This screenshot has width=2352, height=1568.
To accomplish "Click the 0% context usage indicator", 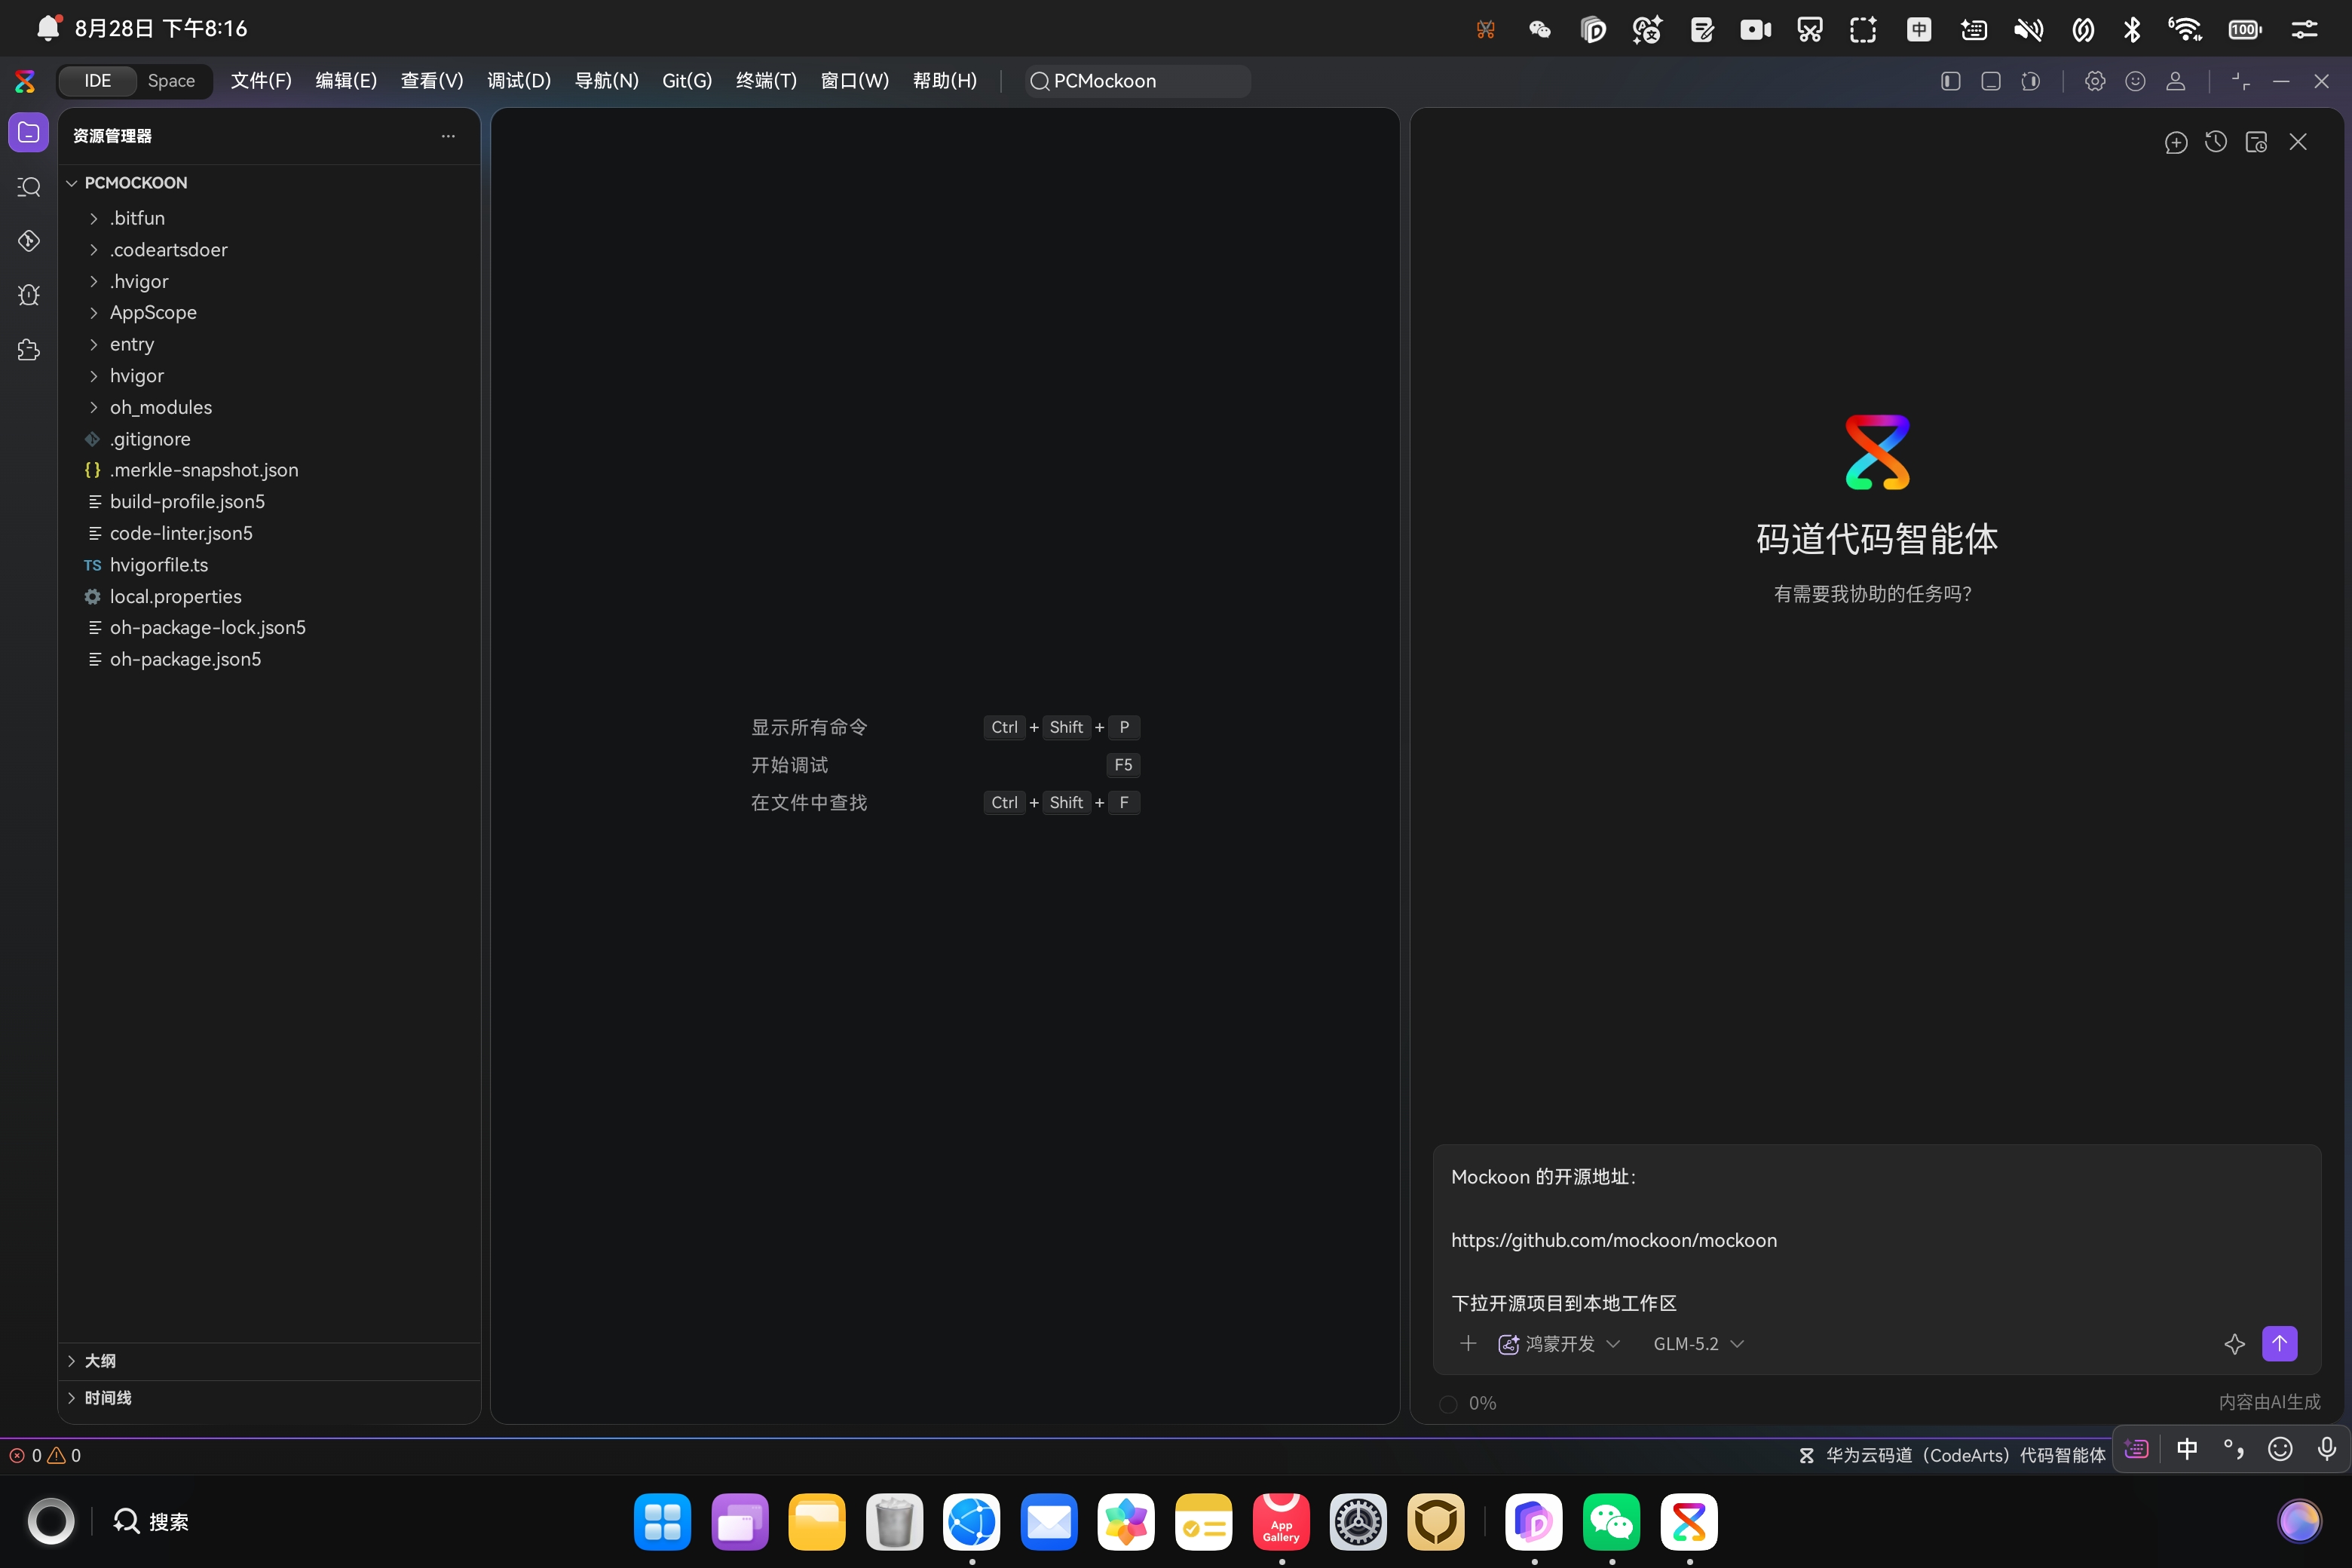I will pyautogui.click(x=1468, y=1403).
